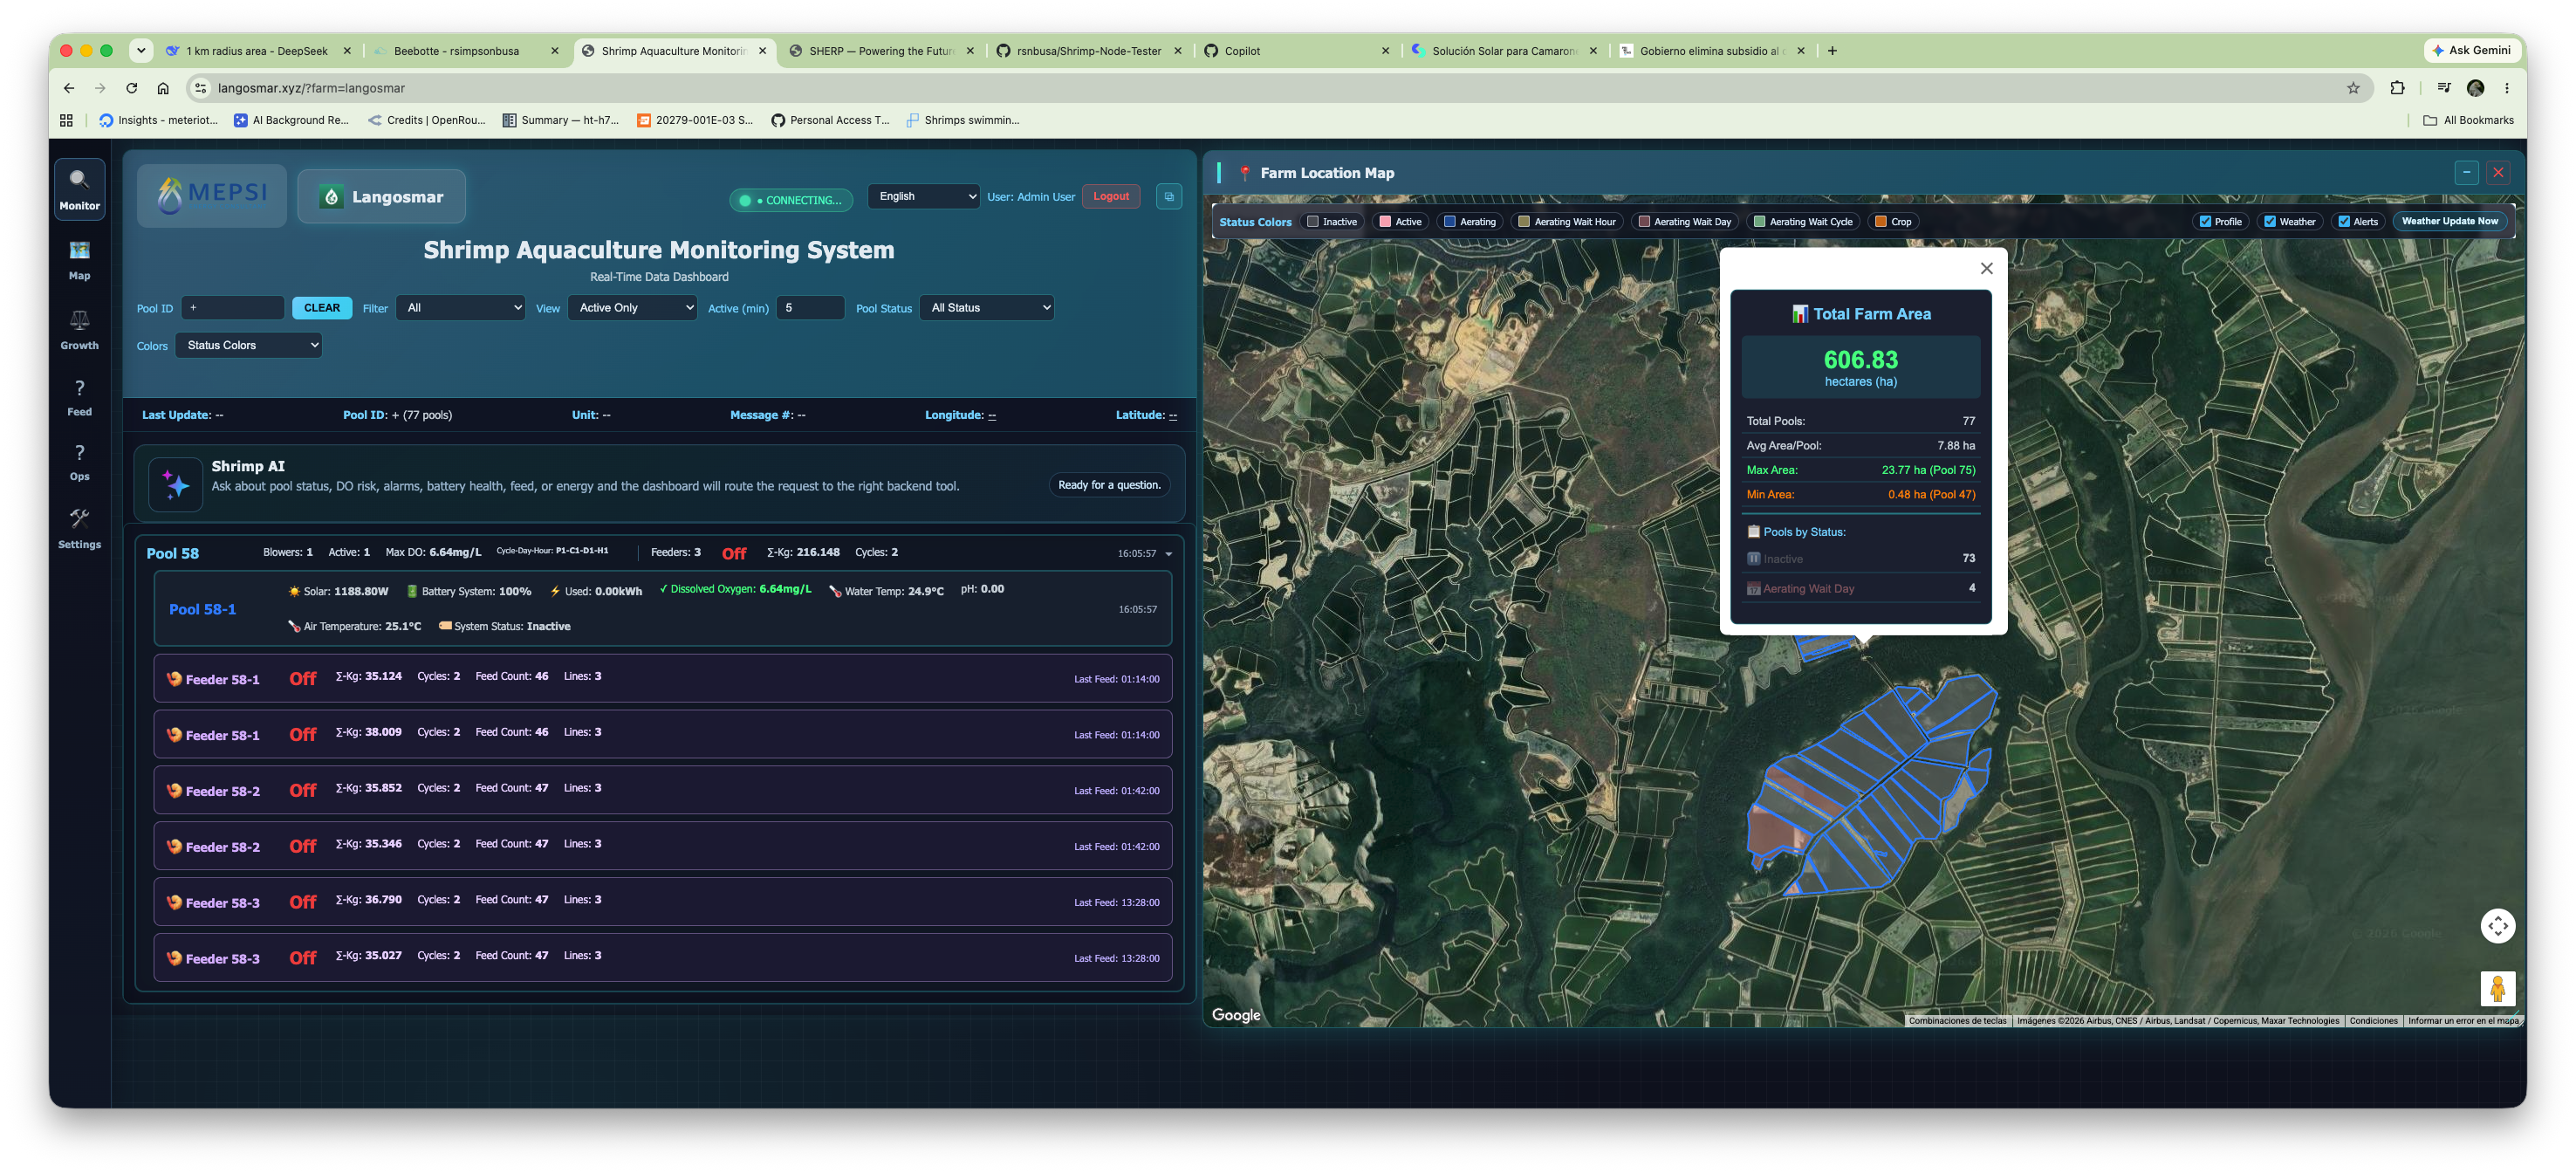This screenshot has height=1173, width=2576.
Task: Open the Pool Status dropdown
Action: pos(986,308)
